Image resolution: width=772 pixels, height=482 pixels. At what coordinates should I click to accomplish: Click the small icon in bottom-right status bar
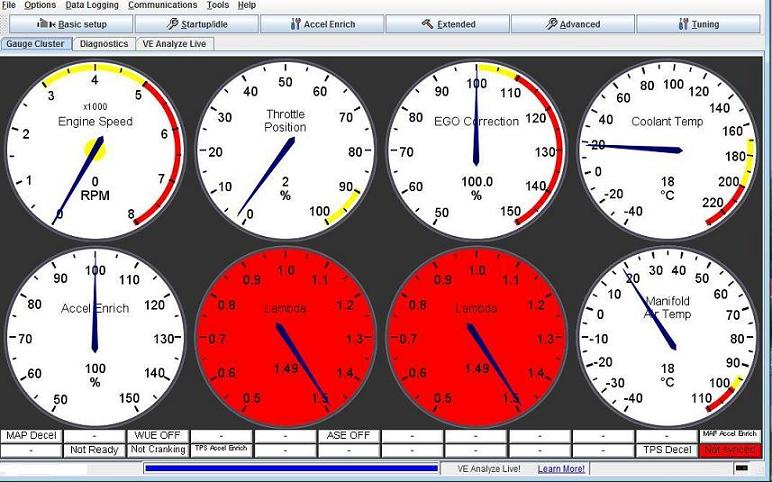click(742, 468)
